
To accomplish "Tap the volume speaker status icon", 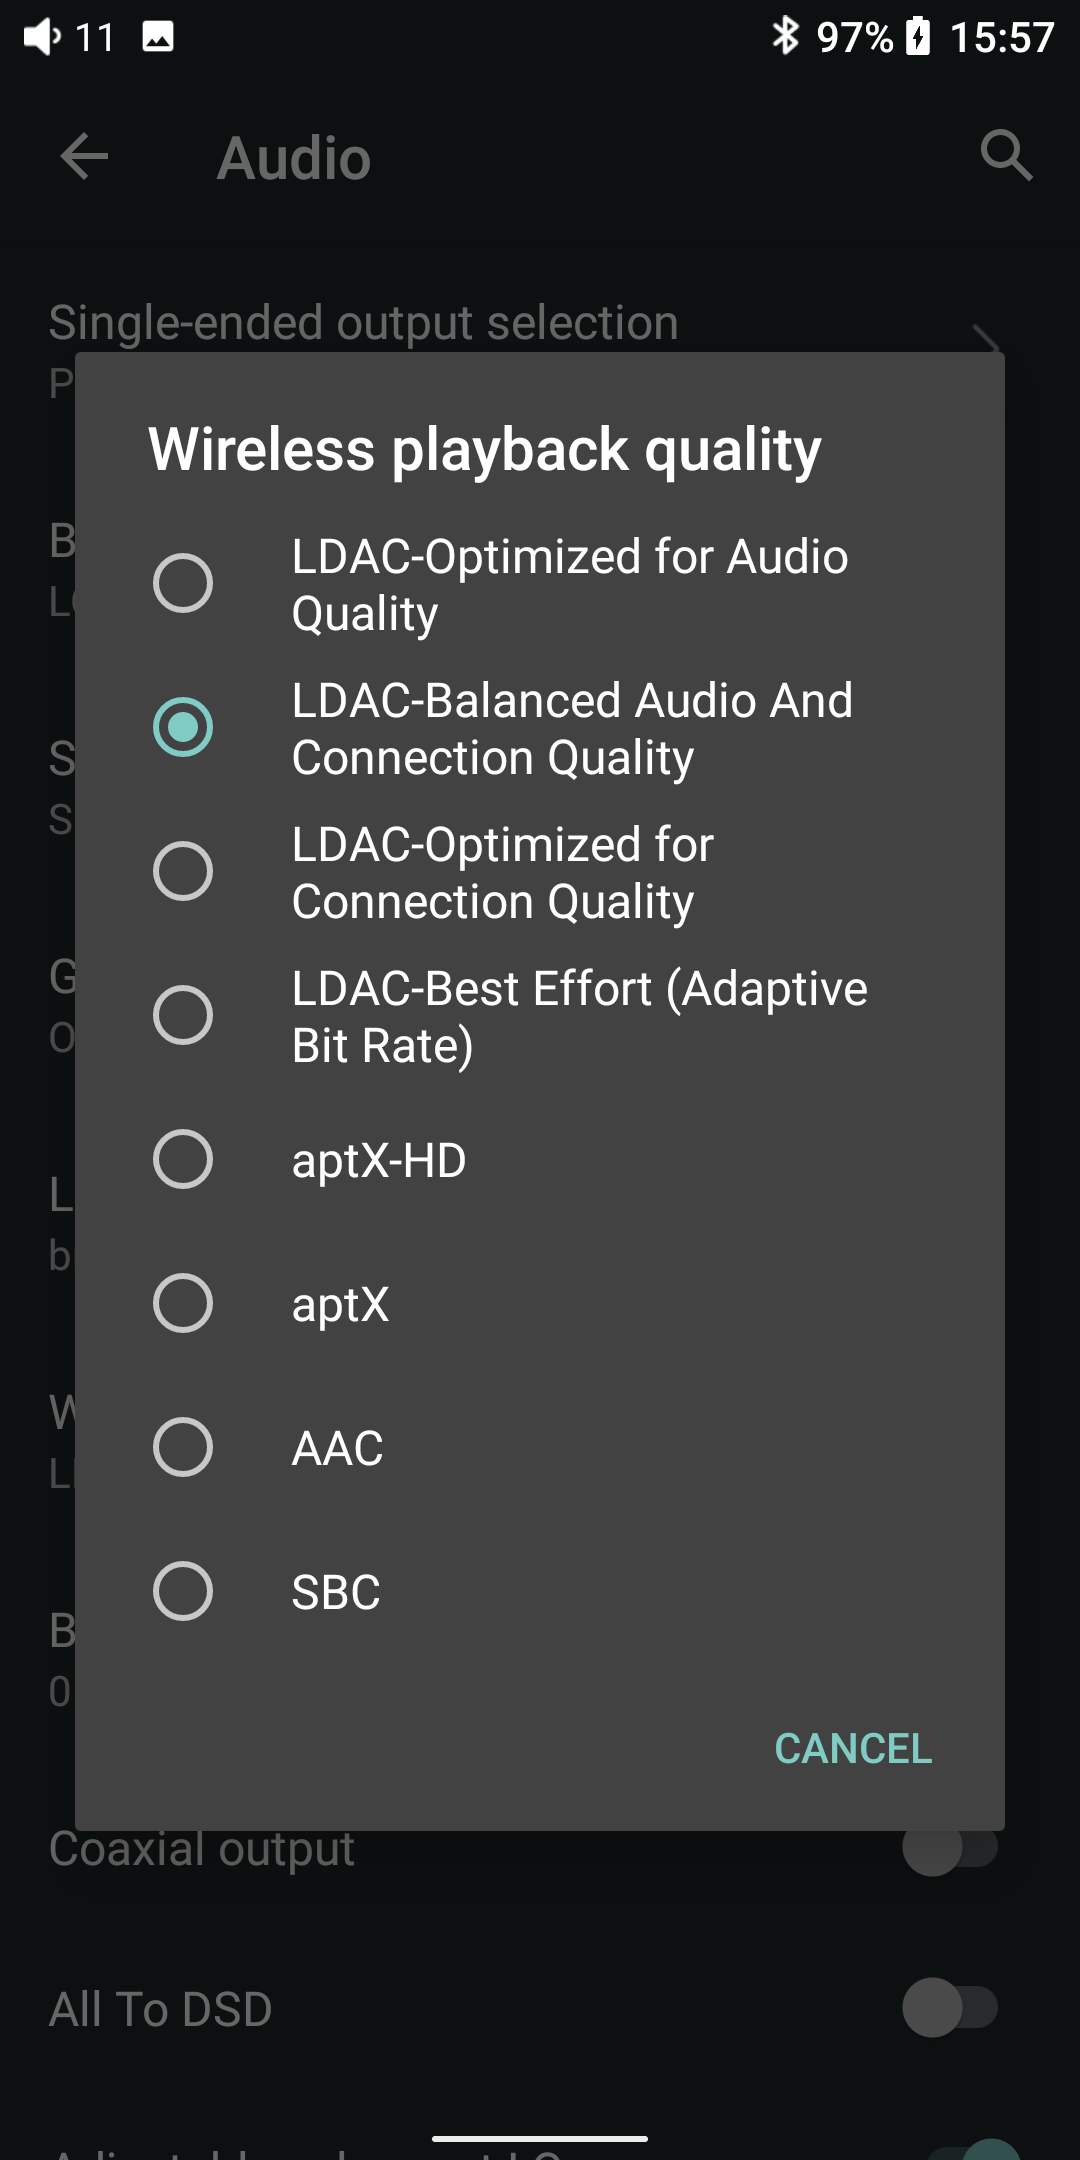I will point(42,37).
